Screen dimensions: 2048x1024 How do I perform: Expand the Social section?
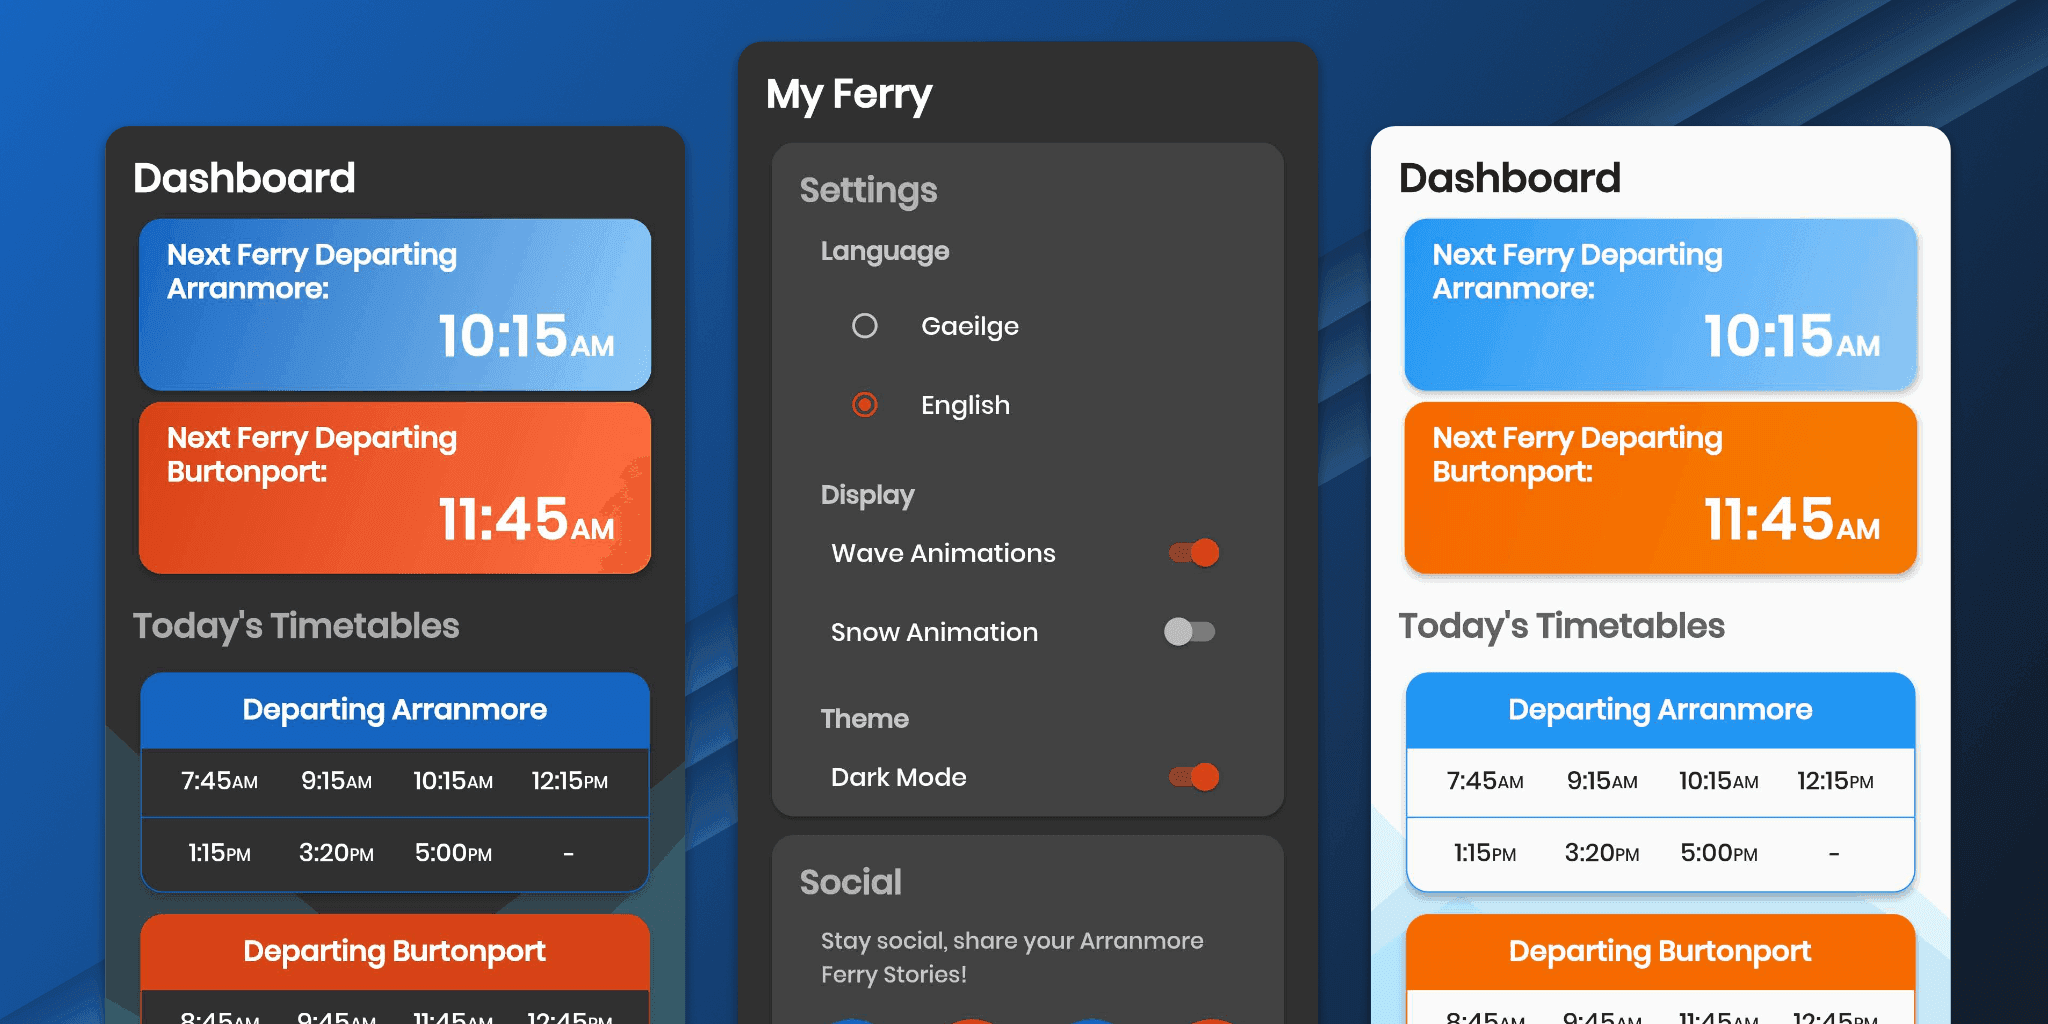point(850,882)
